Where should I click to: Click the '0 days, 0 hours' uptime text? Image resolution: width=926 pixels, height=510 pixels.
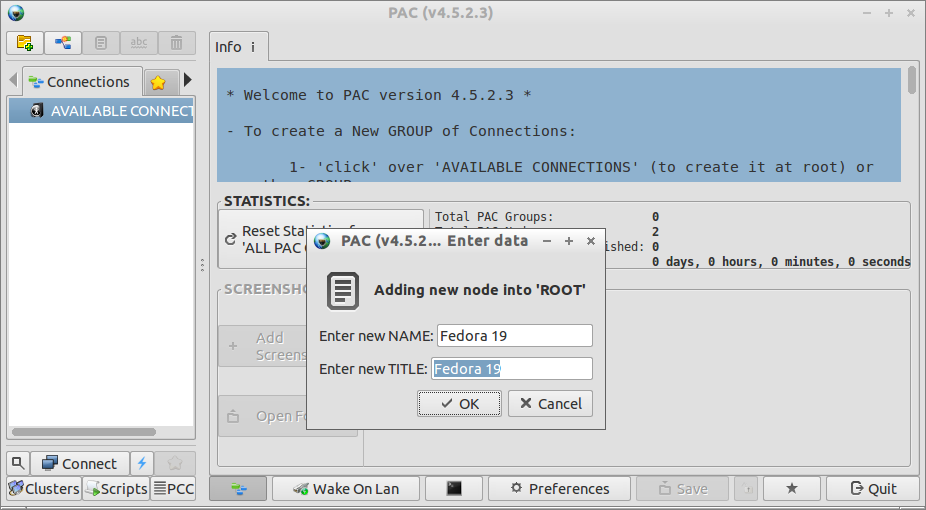click(x=781, y=261)
